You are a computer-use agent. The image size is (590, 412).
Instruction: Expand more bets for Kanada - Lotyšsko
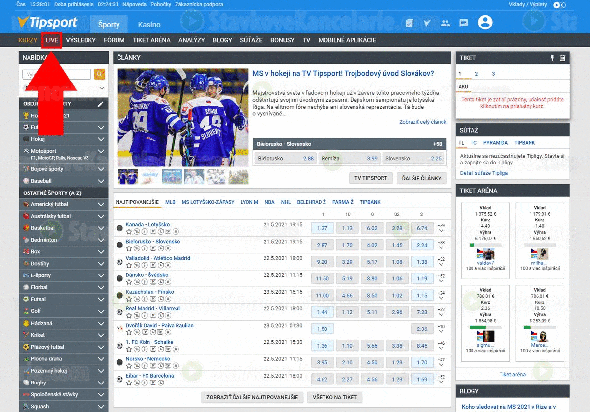(442, 228)
